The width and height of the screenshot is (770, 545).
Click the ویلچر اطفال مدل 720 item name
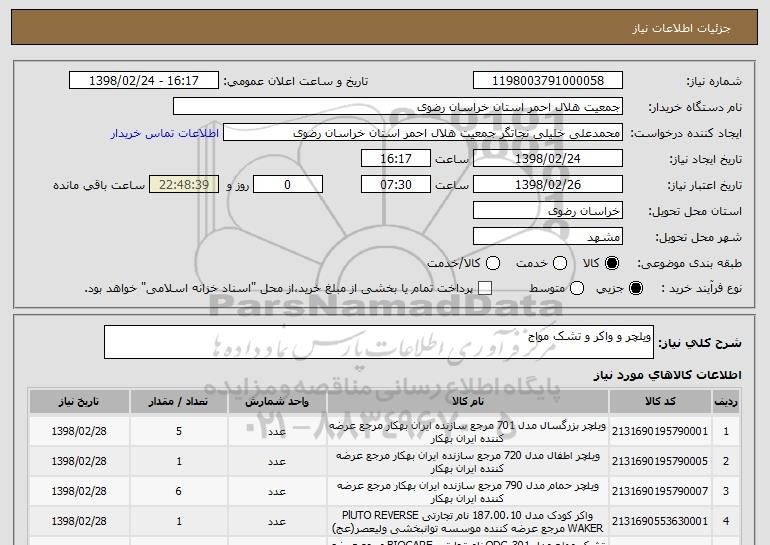468,462
